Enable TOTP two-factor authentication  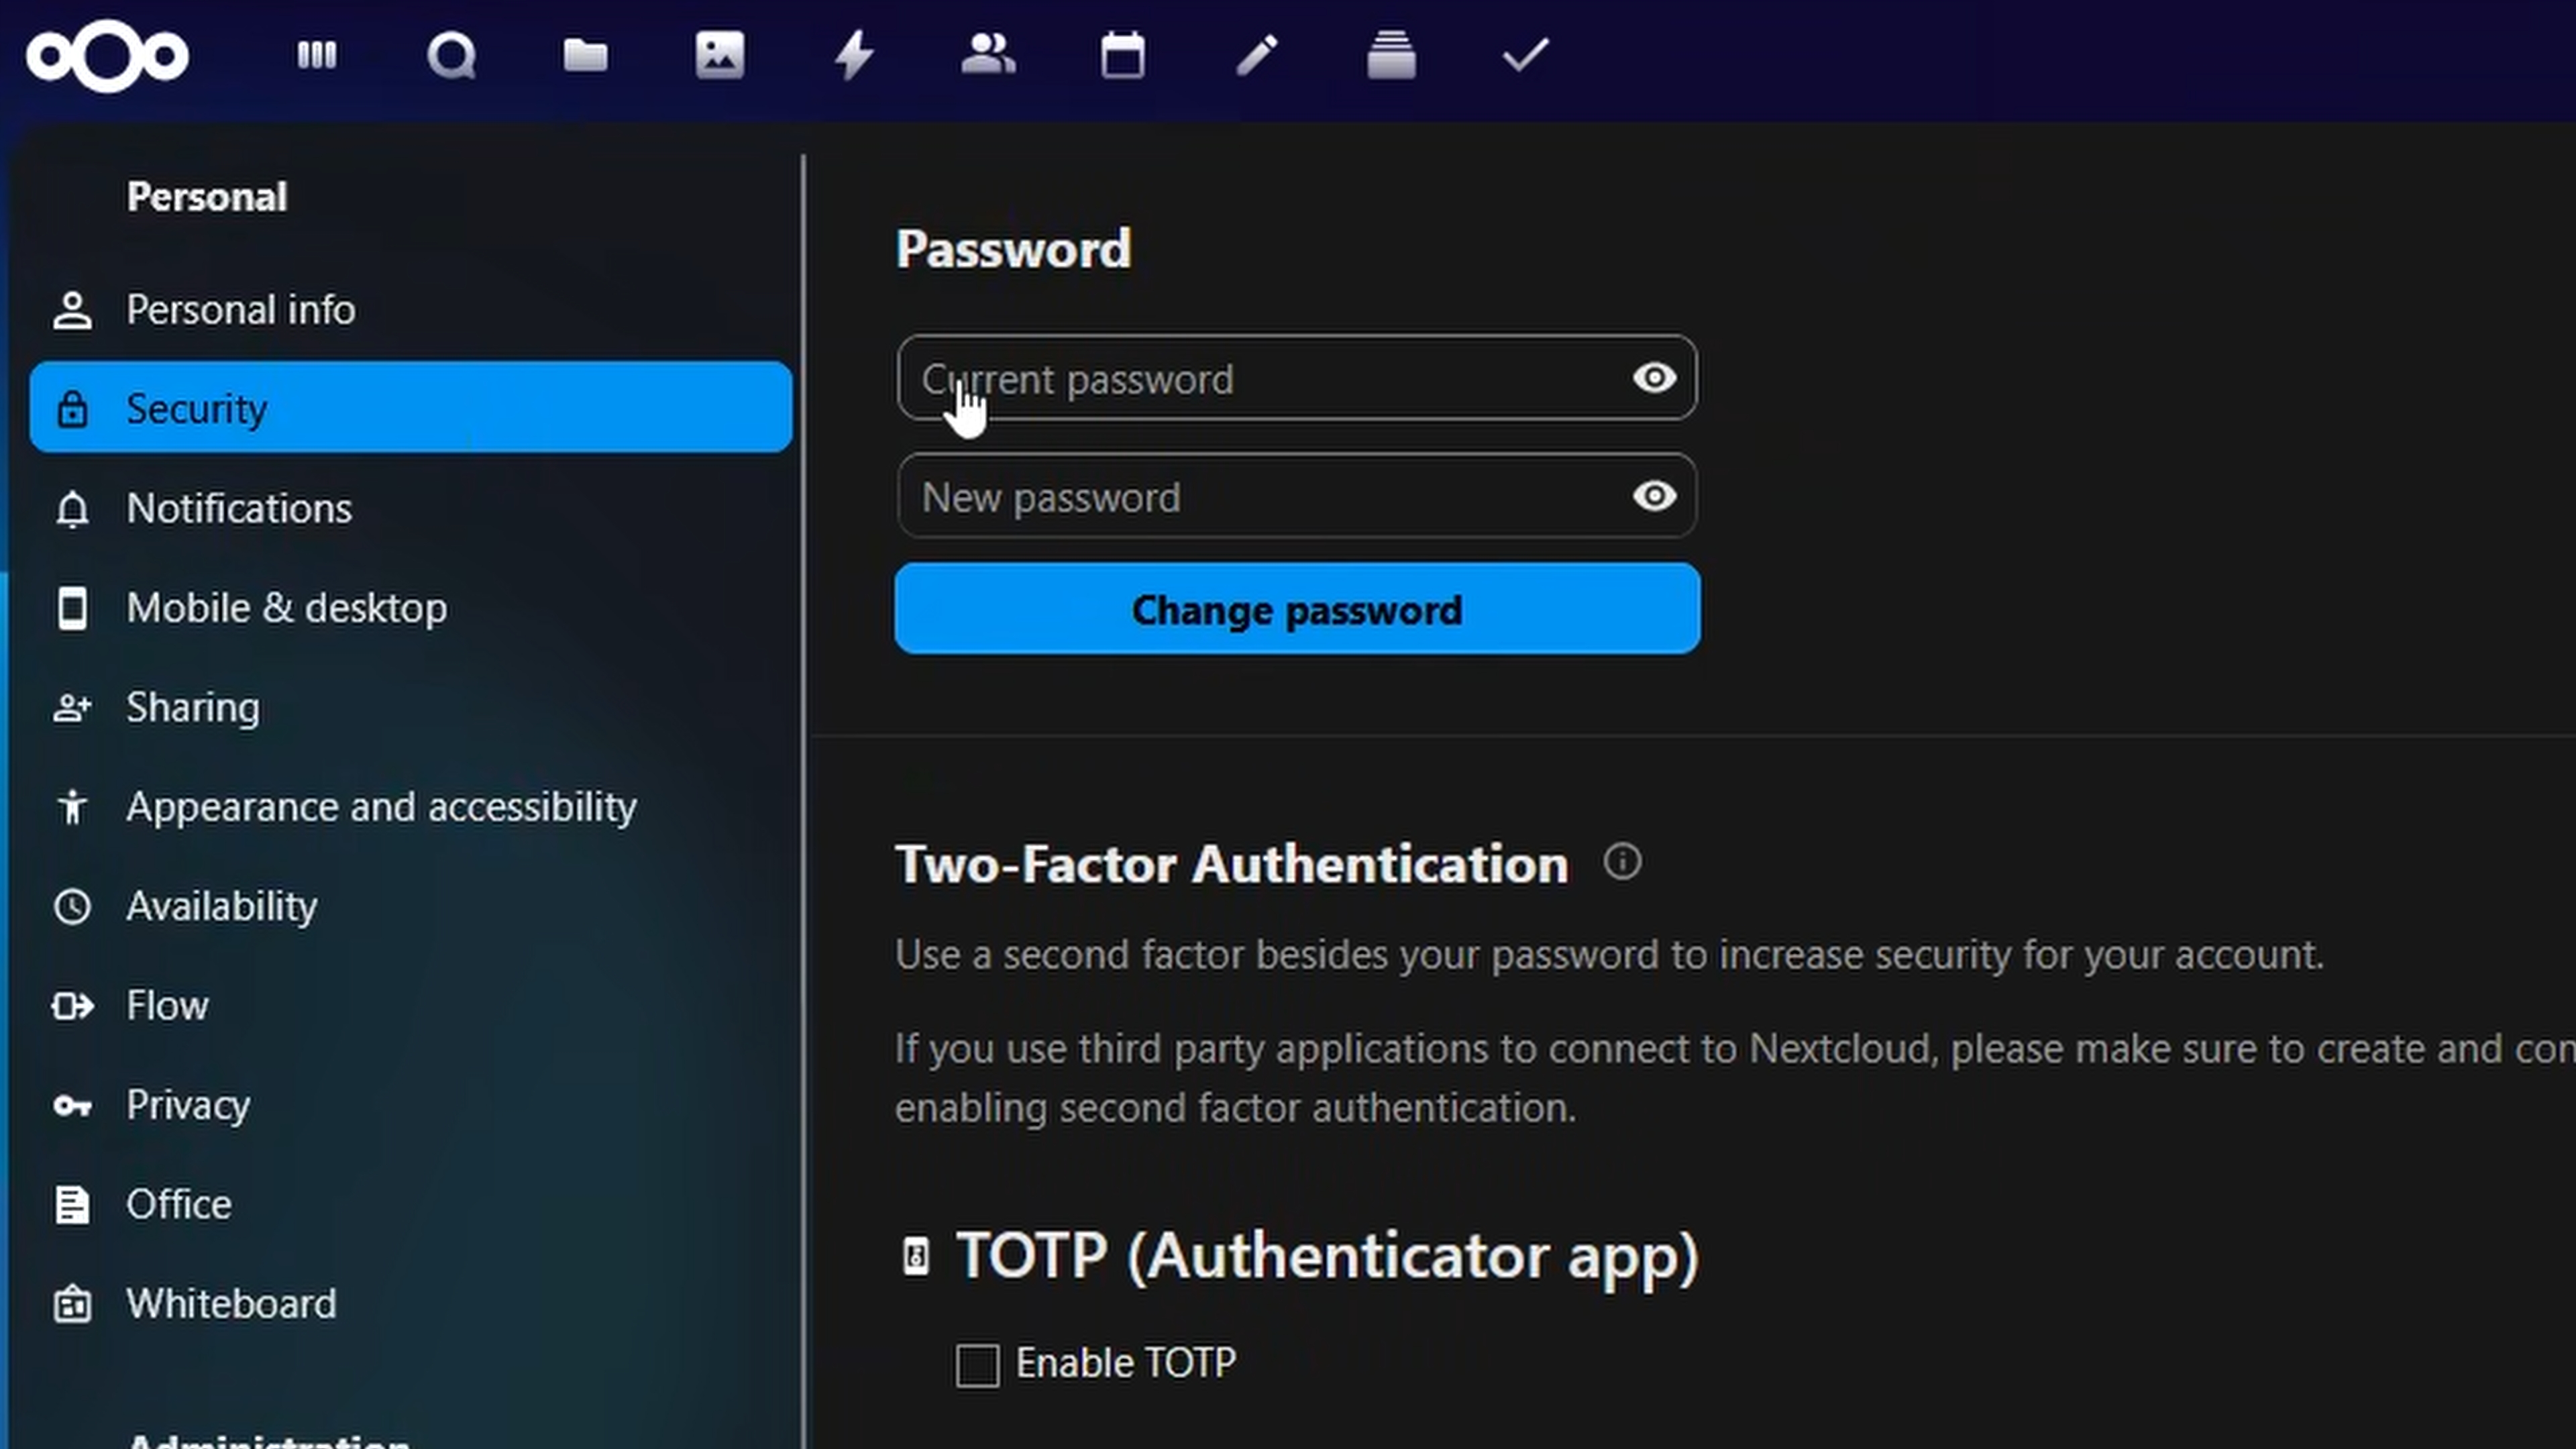[977, 1363]
